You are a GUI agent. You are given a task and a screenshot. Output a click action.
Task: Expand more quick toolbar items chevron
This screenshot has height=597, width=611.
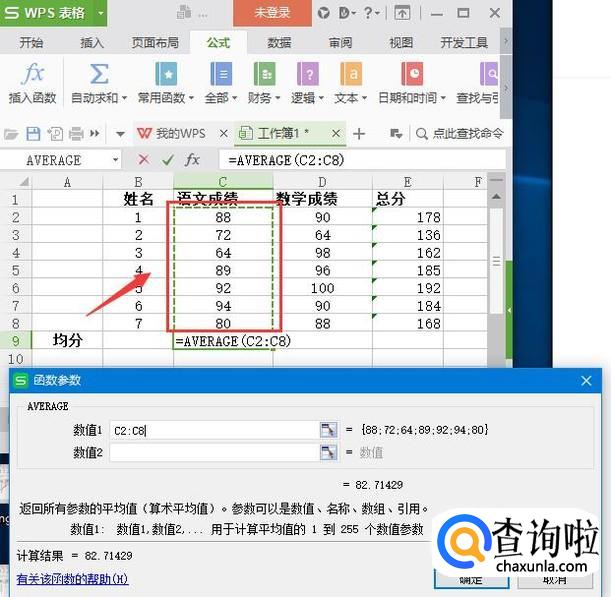click(x=94, y=134)
